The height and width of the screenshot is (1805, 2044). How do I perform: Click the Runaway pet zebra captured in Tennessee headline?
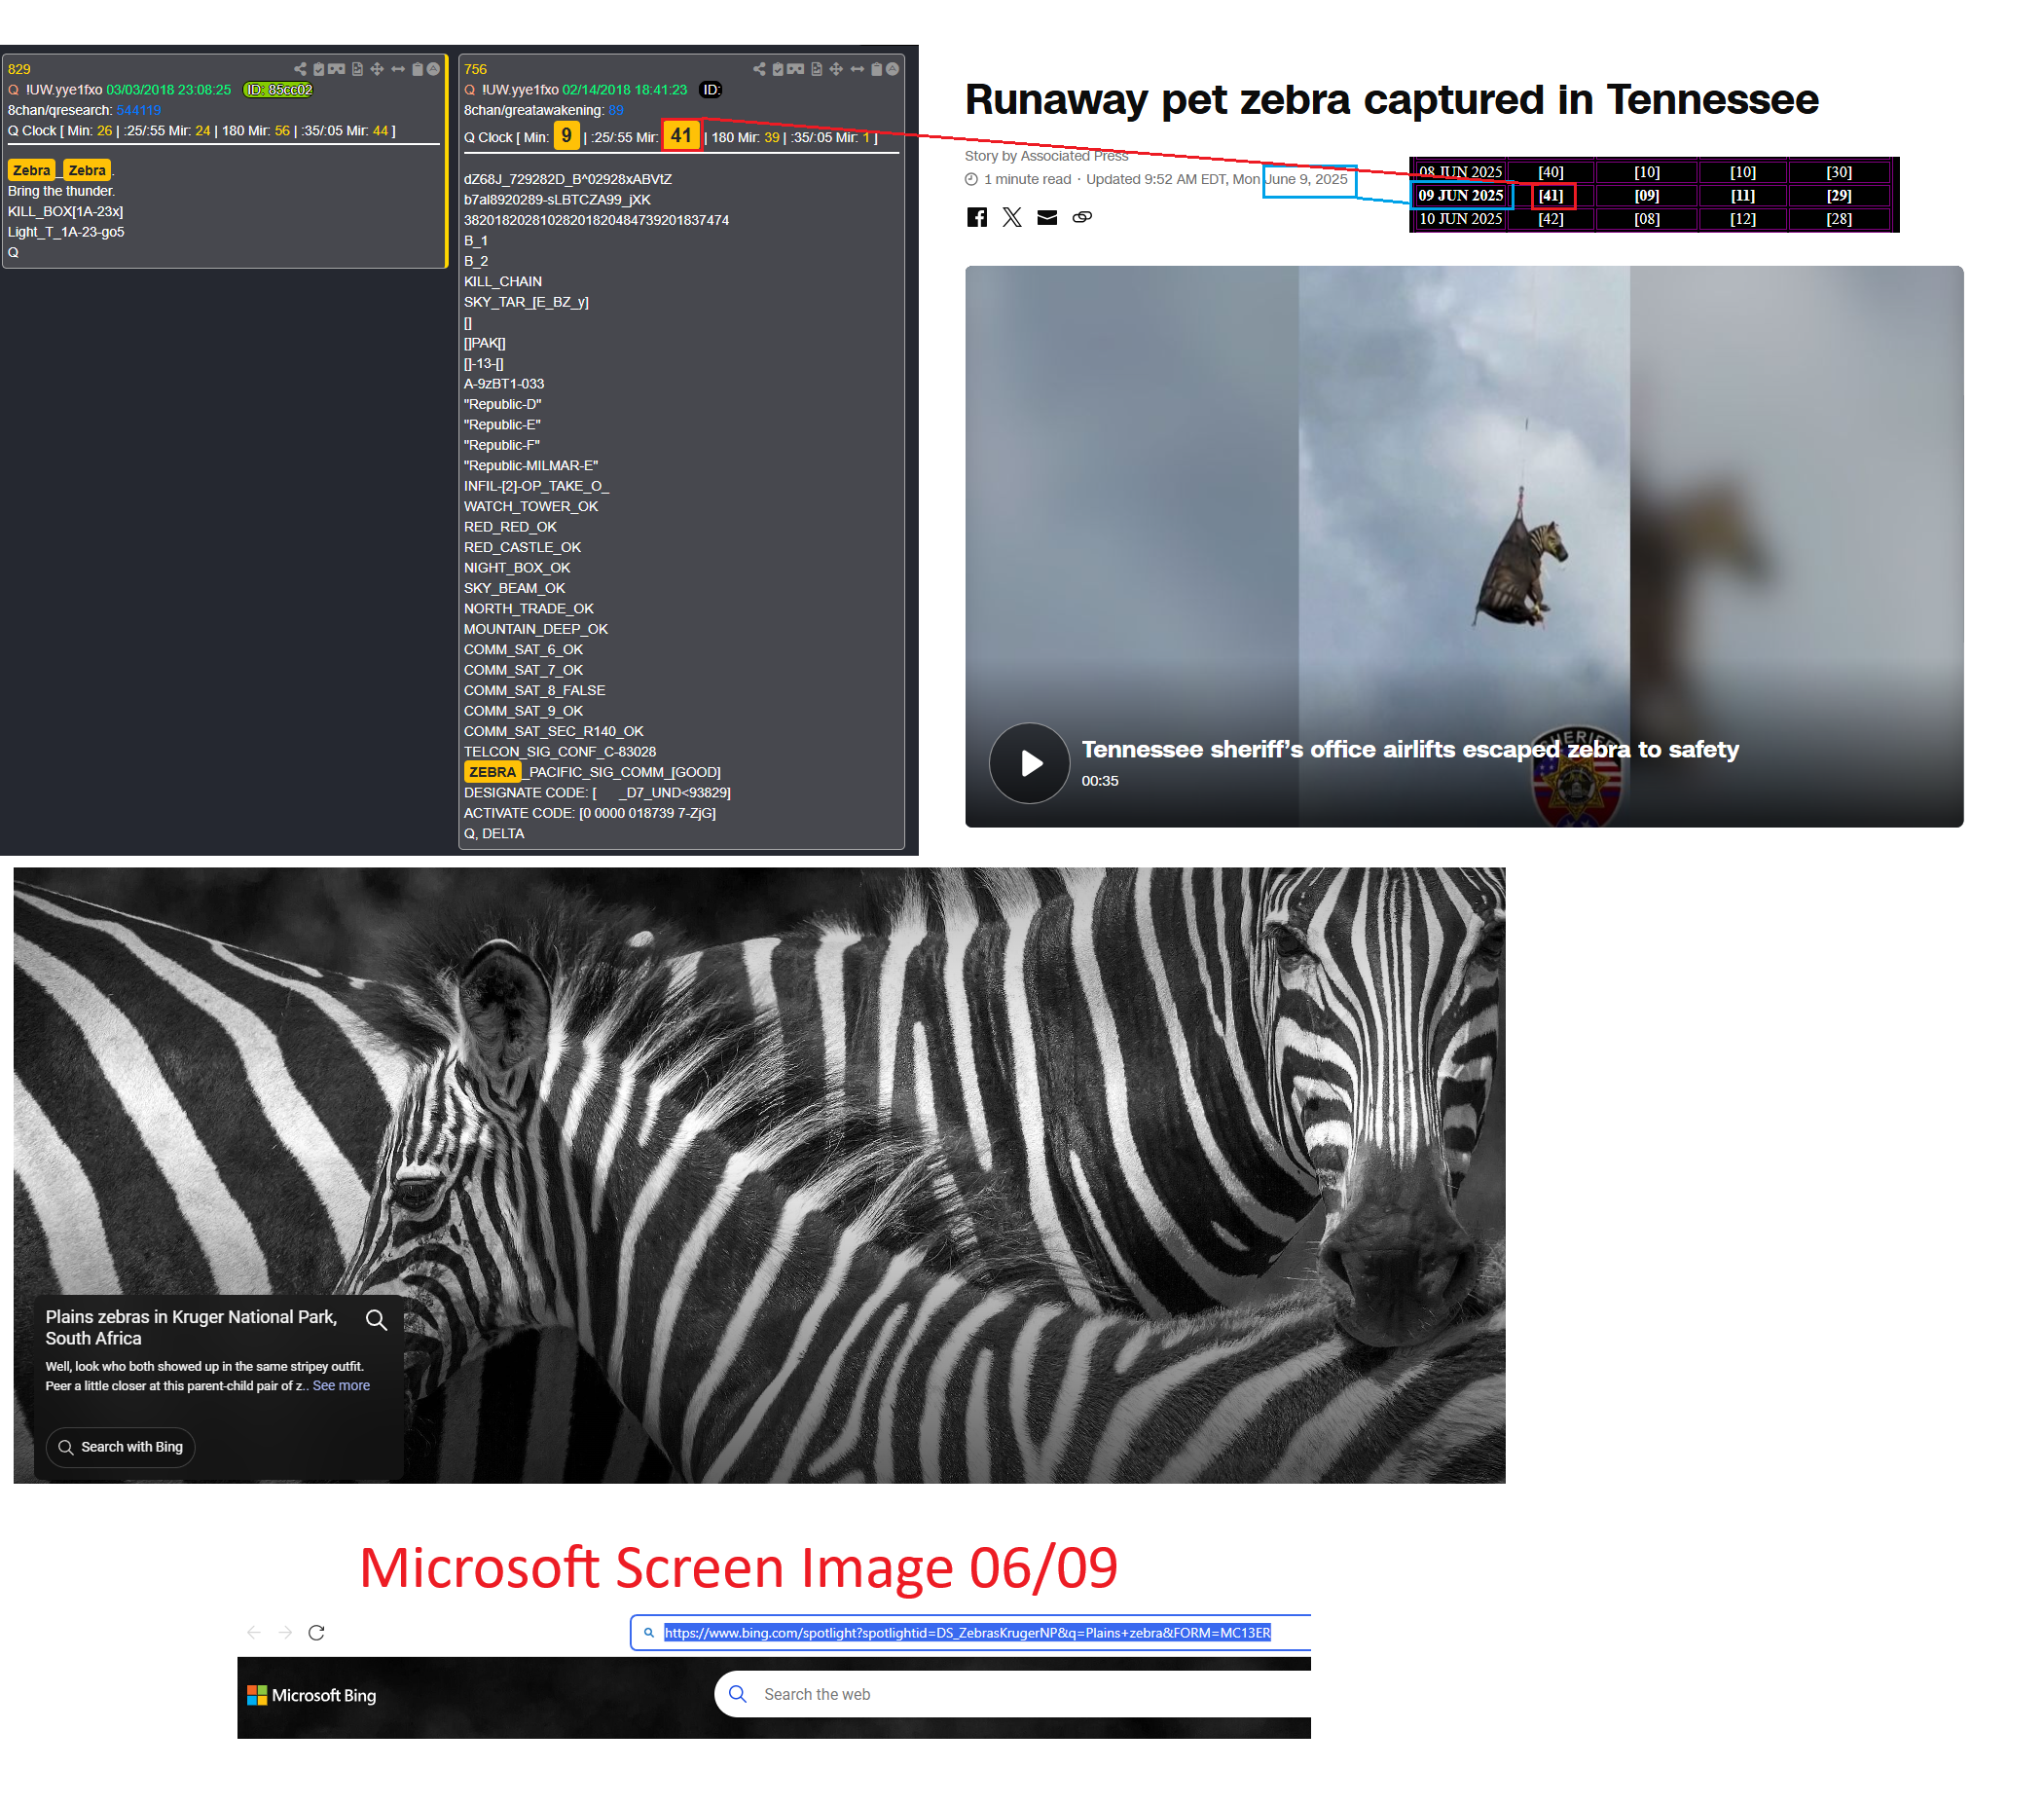(x=1391, y=100)
